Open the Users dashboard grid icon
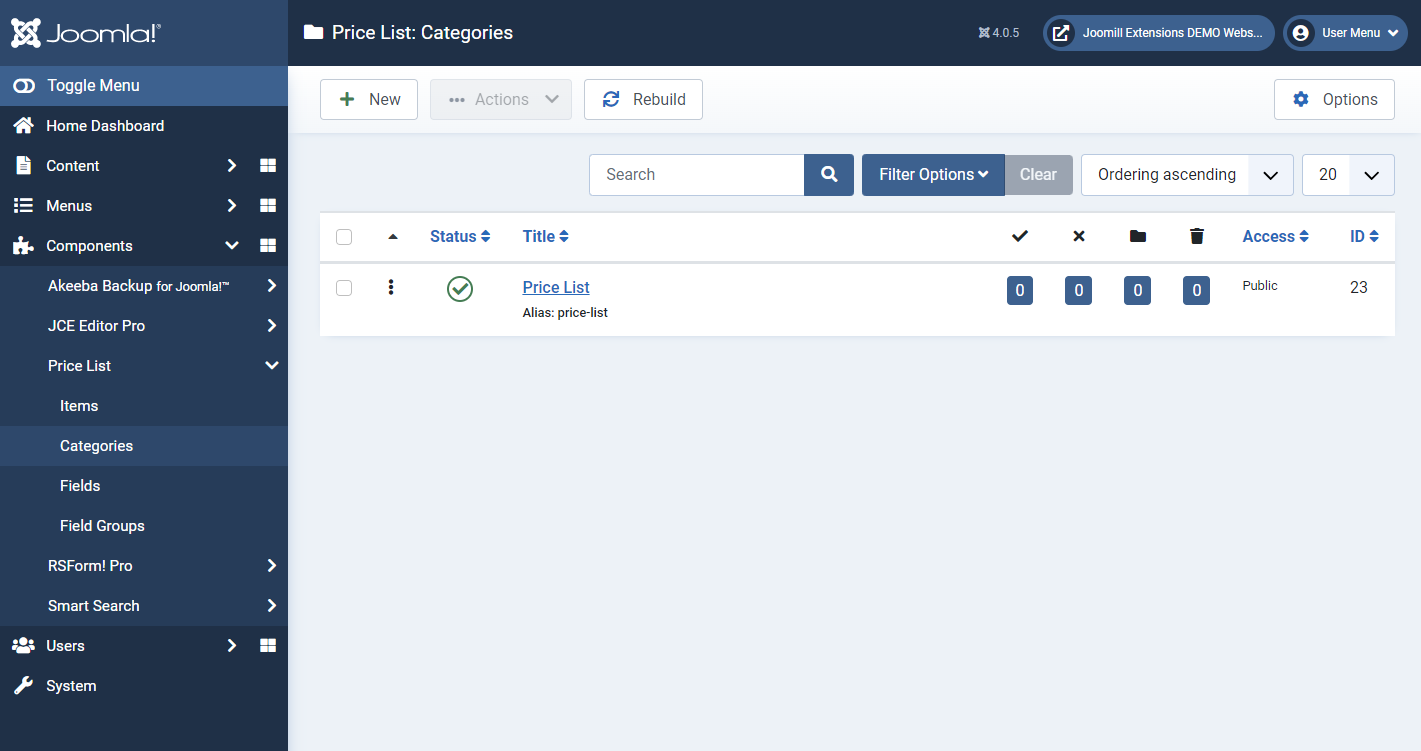The height and width of the screenshot is (751, 1421). tap(268, 646)
